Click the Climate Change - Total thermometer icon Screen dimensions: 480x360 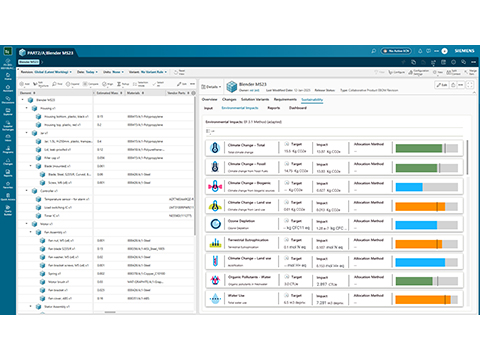[x=215, y=148]
